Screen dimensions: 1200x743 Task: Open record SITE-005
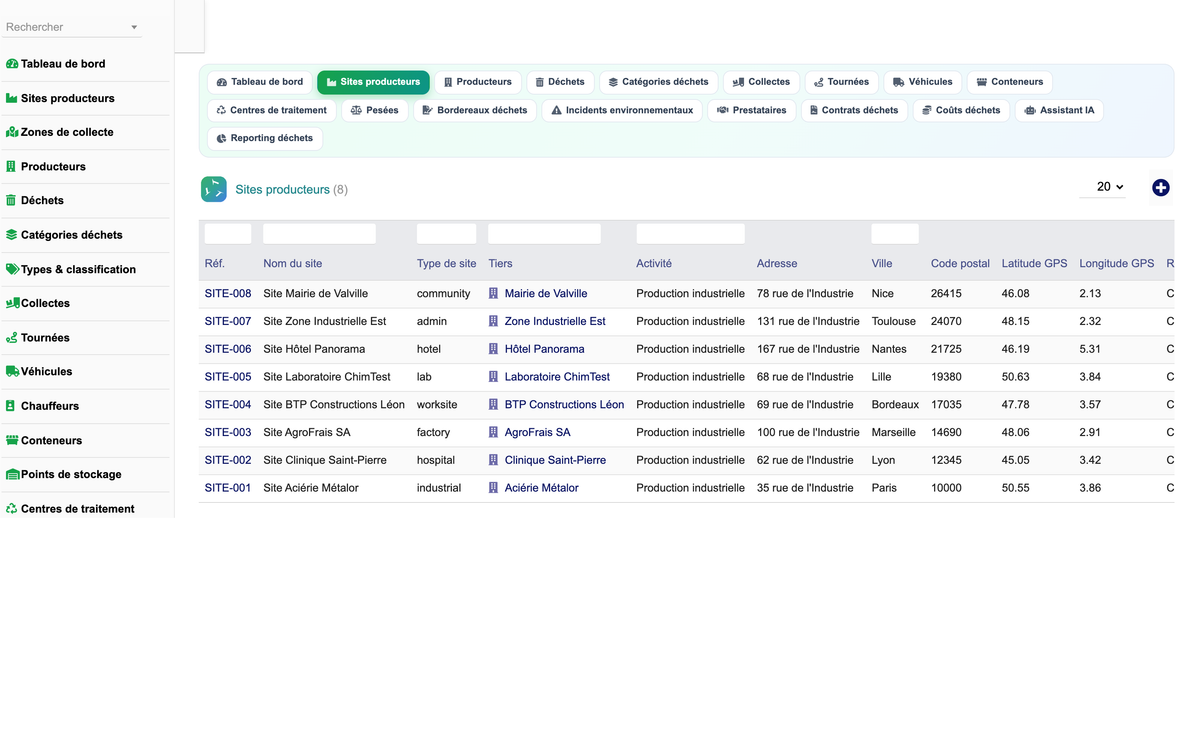[x=228, y=377]
